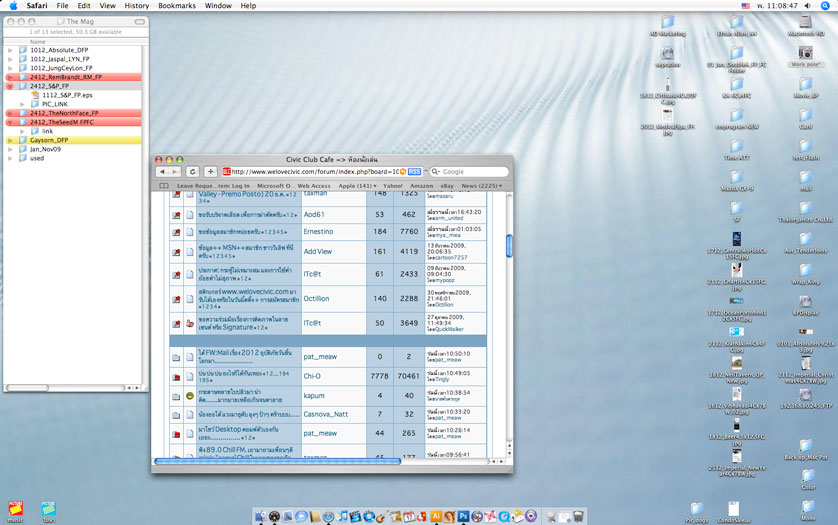
Task: Click the Yahoo! bookmark link
Action: [x=393, y=186]
